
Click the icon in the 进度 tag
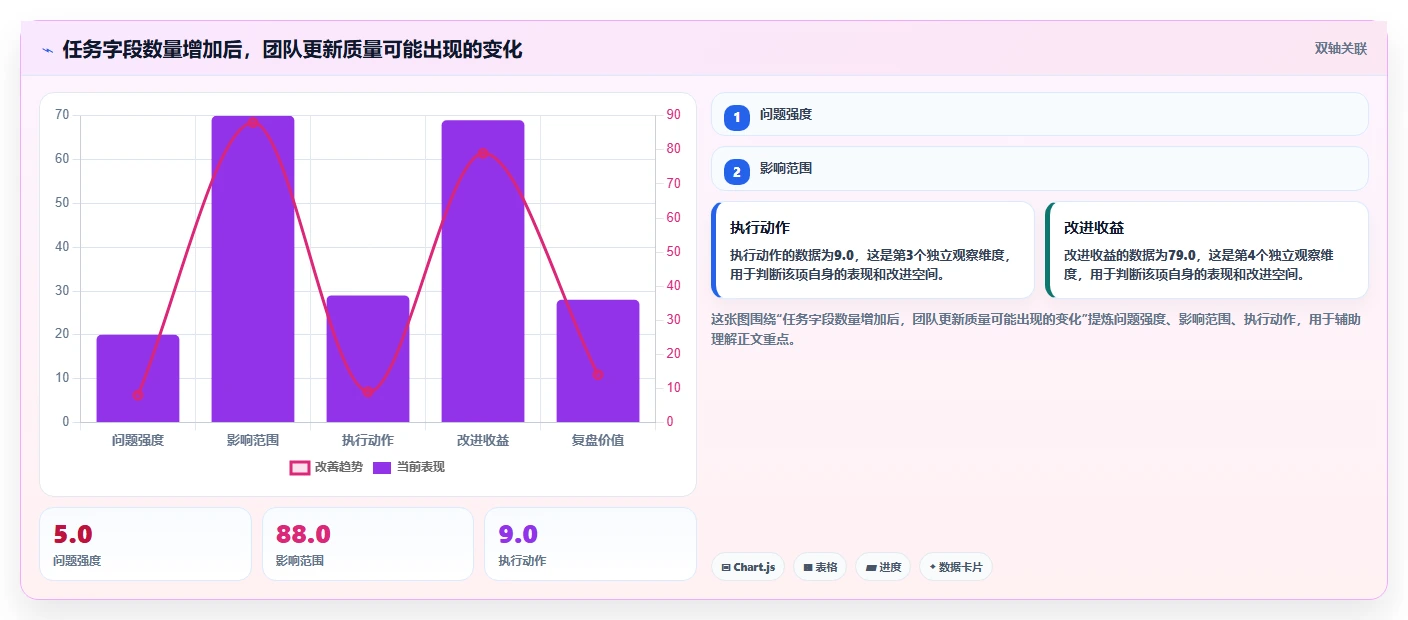pos(870,567)
